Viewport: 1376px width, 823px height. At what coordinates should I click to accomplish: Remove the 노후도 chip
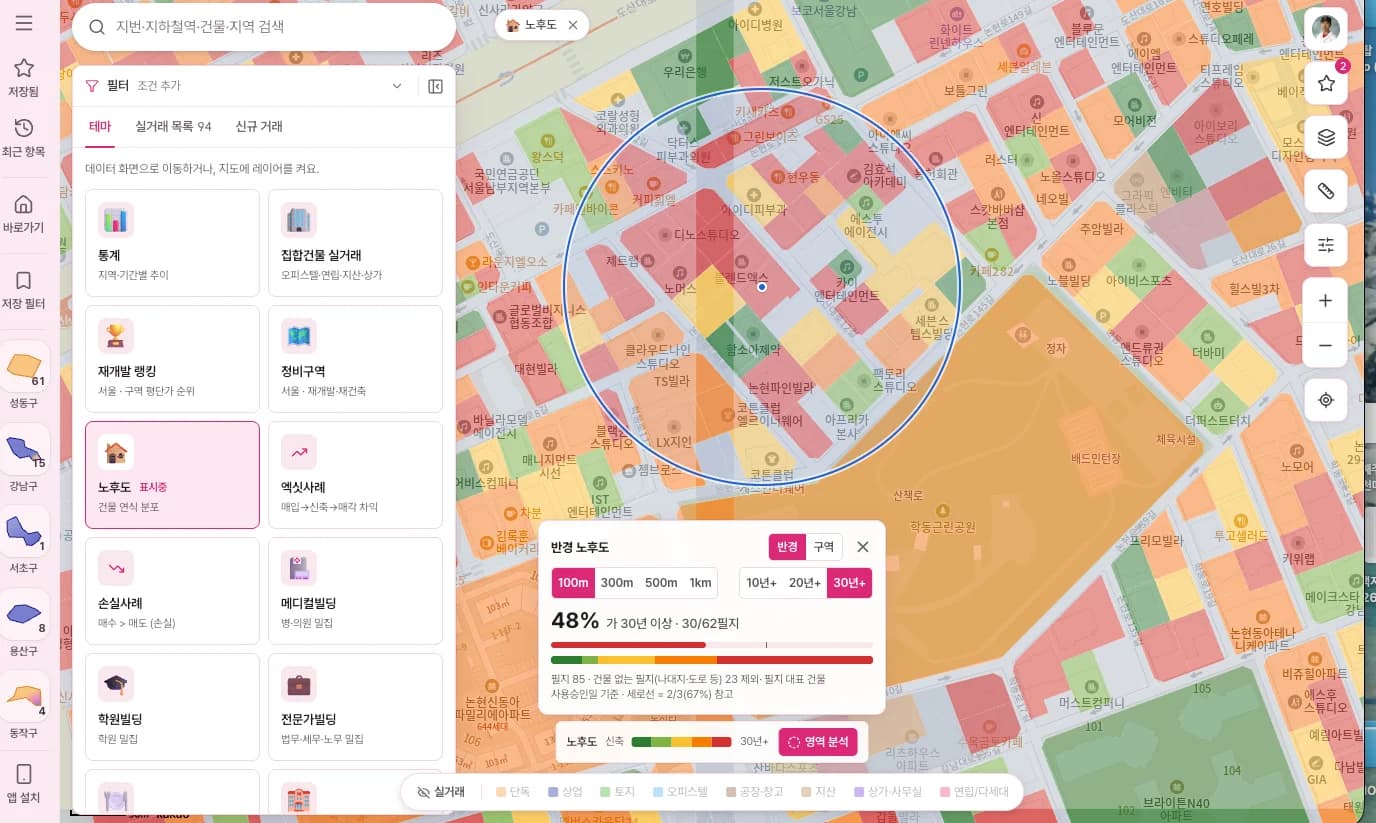tap(572, 25)
